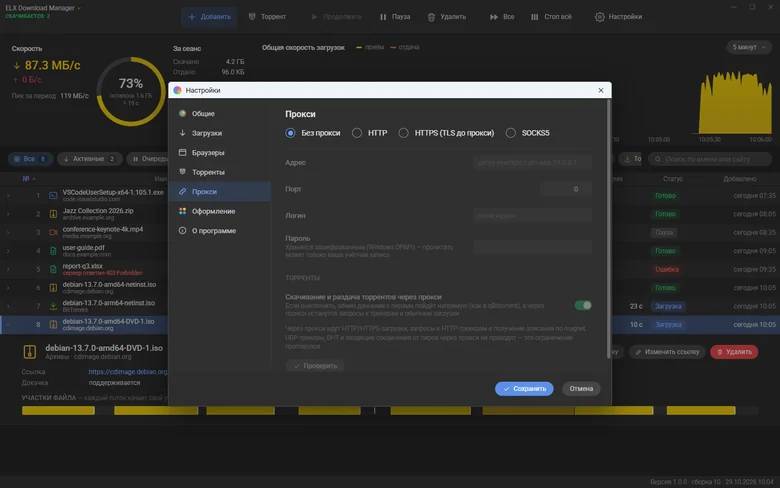Click red Удалить button in details

pyautogui.click(x=734, y=352)
